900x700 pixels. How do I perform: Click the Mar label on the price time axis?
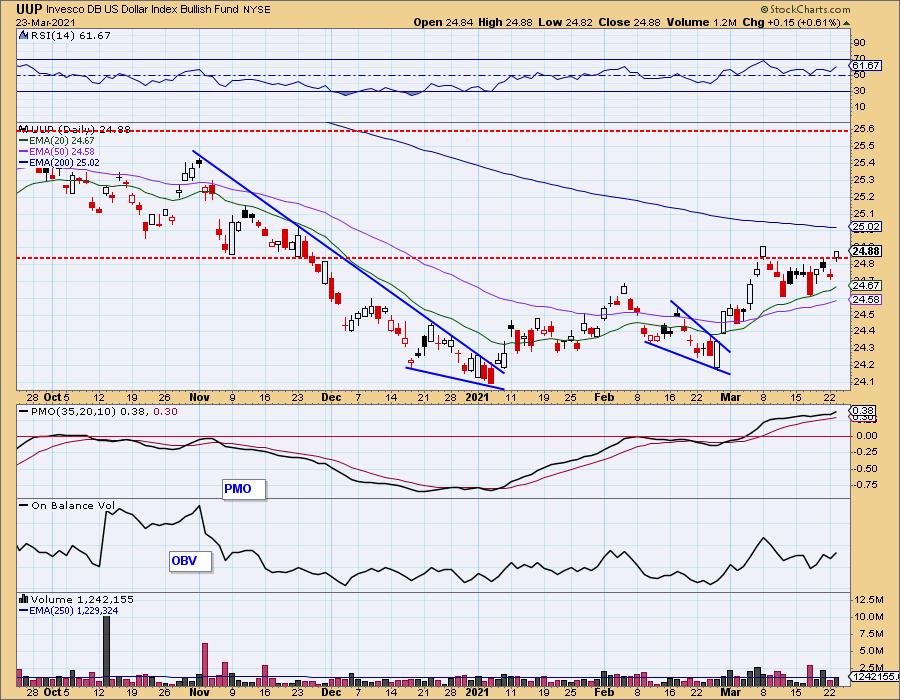[x=730, y=397]
